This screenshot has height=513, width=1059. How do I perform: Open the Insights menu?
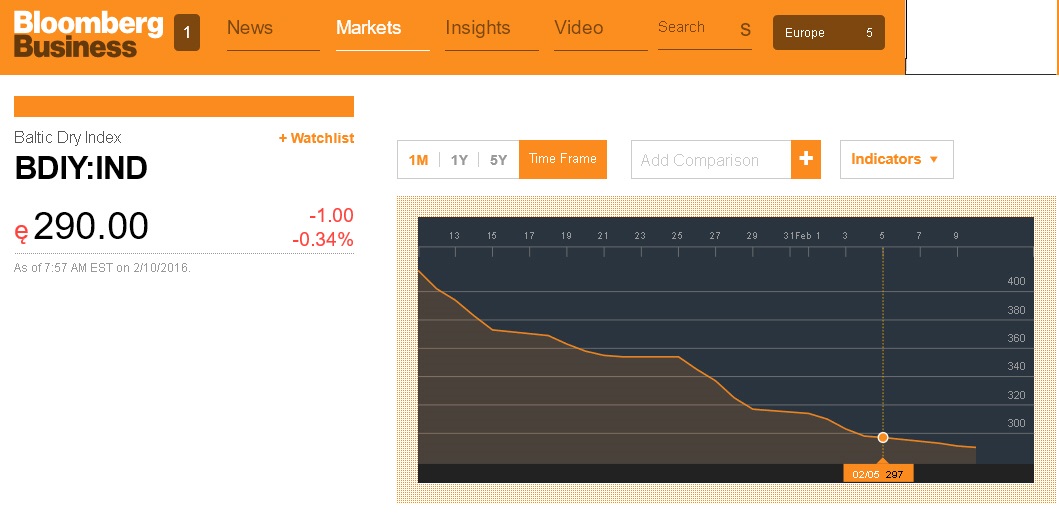pyautogui.click(x=478, y=28)
